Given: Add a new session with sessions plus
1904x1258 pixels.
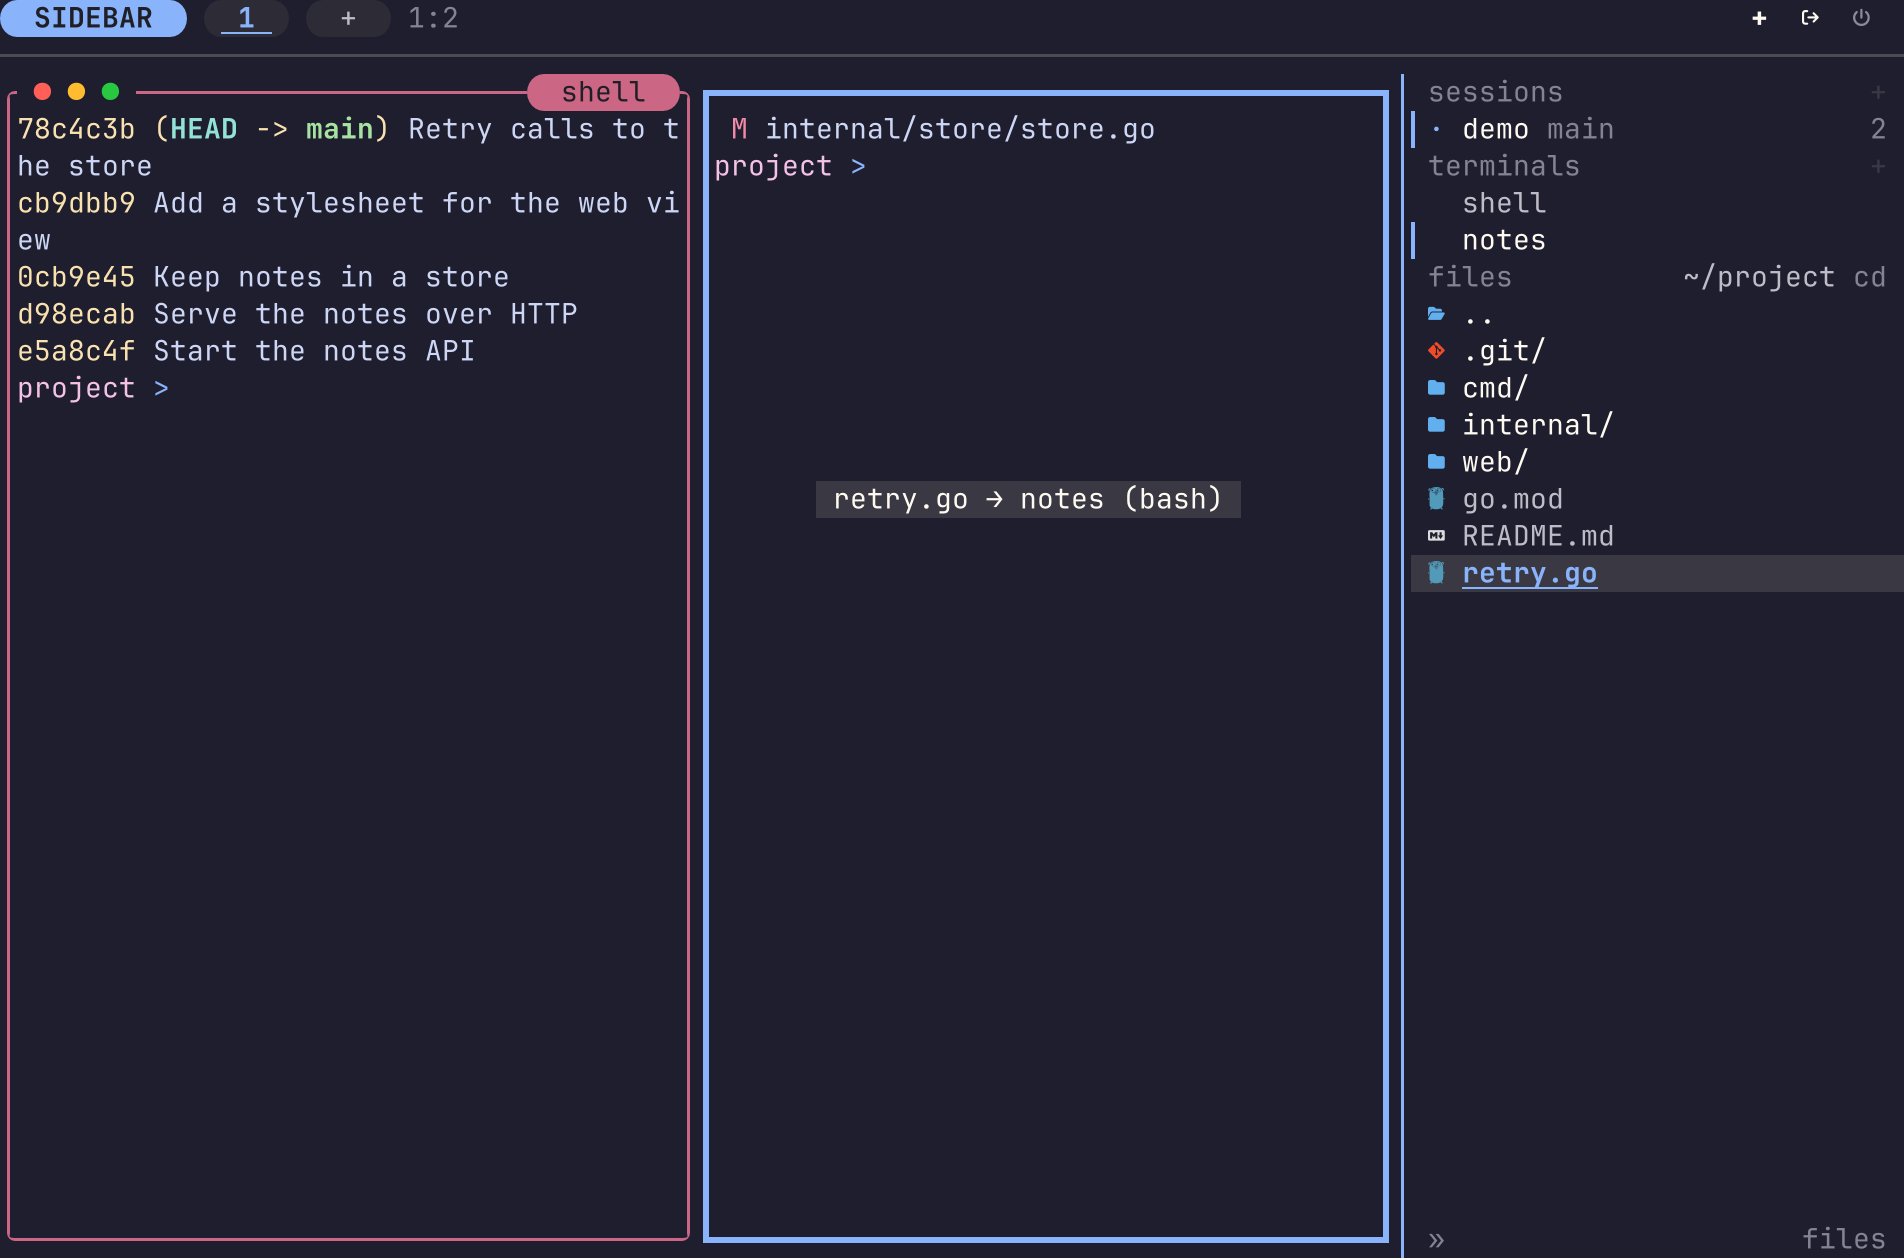Looking at the screenshot, I should (x=1878, y=92).
